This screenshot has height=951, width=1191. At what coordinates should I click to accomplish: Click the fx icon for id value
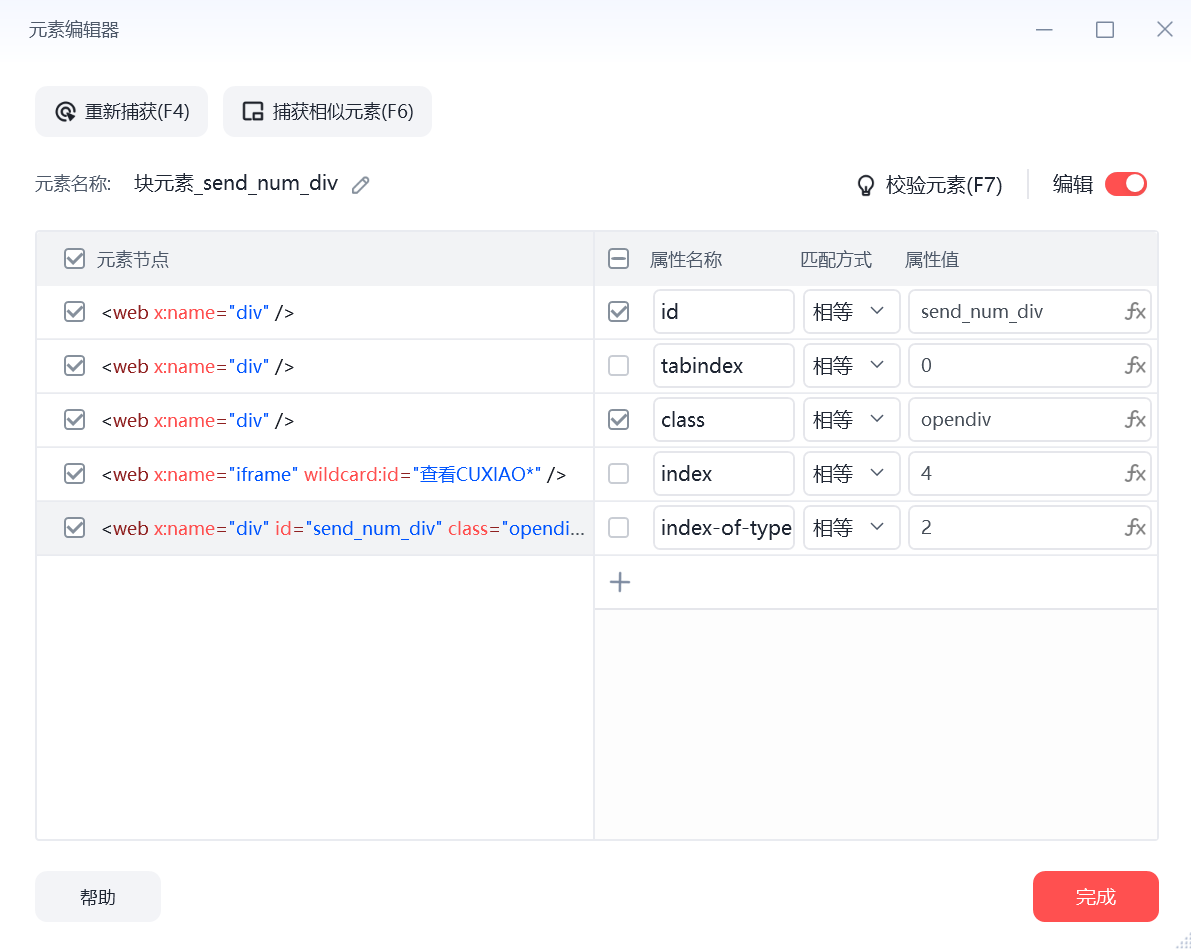click(x=1135, y=311)
